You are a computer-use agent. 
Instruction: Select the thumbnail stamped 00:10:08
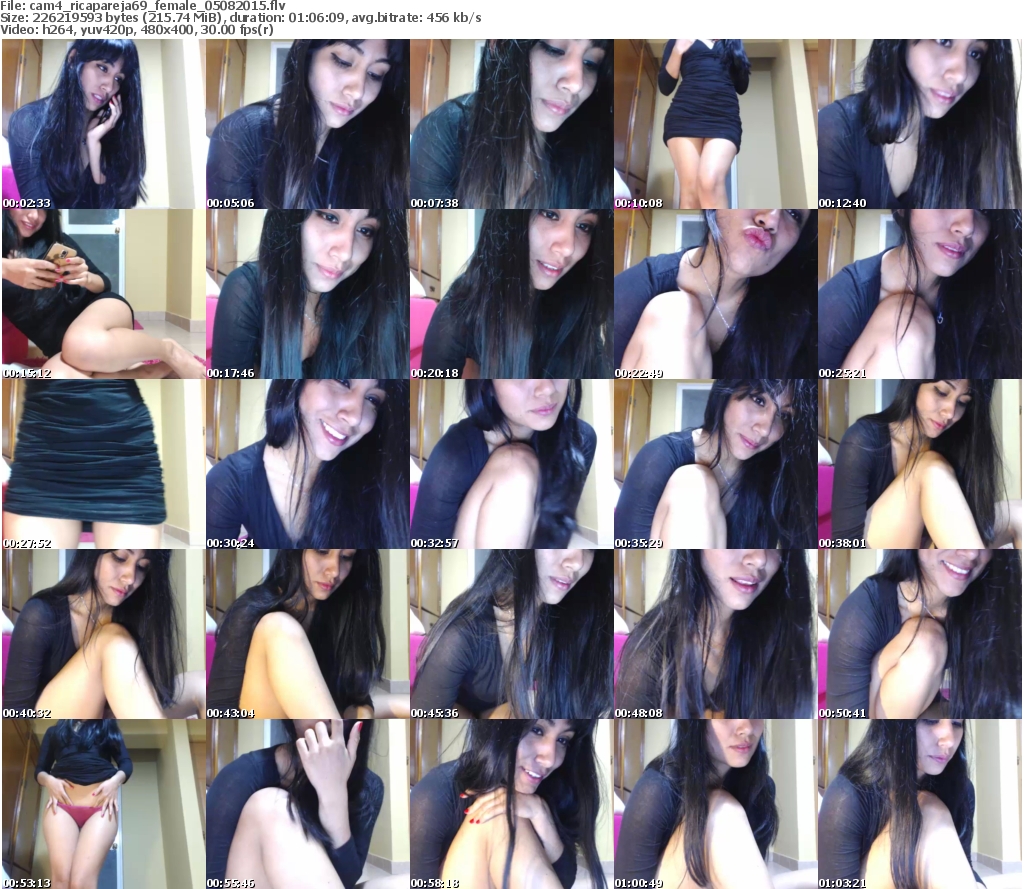(715, 124)
